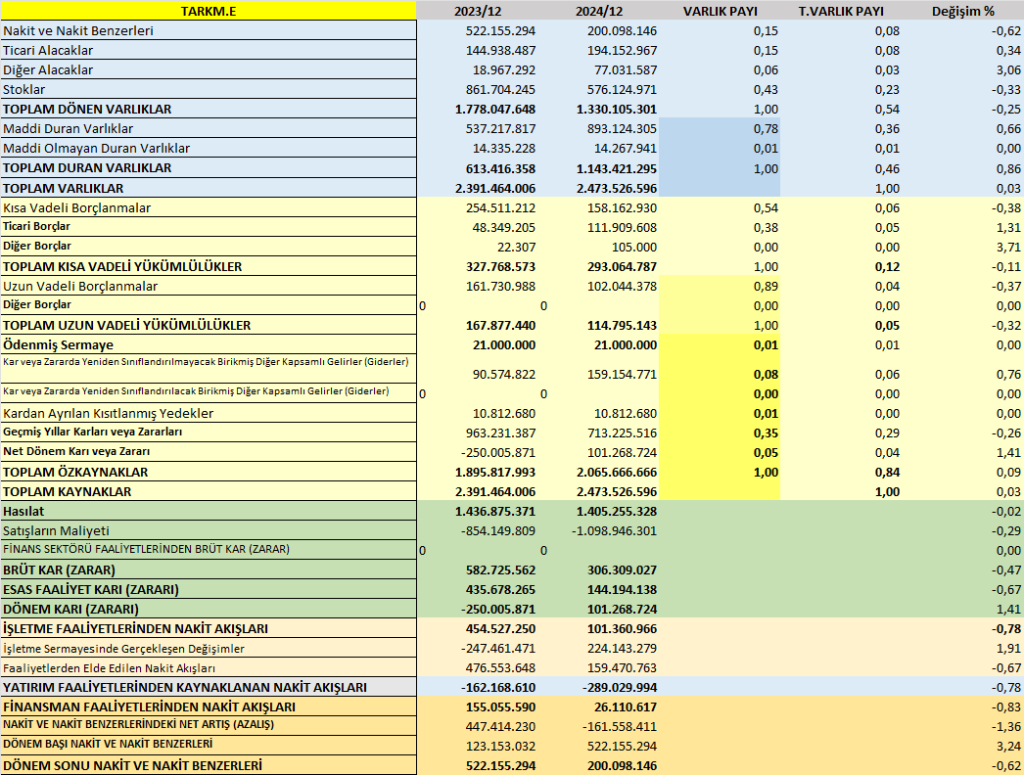The height and width of the screenshot is (775, 1024).
Task: Click the value 861.704.245 in Stoklar row
Action: (x=500, y=89)
